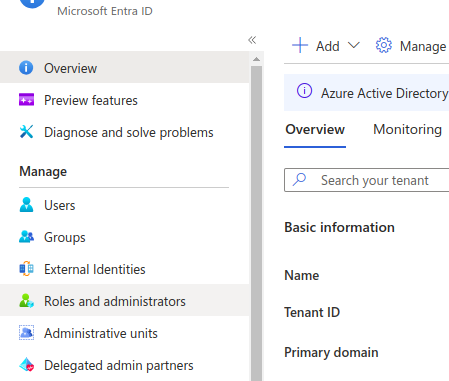Viewport: 449px width, 381px height.
Task: Click the Diagnose and solve problems wrench icon
Action: [26, 132]
